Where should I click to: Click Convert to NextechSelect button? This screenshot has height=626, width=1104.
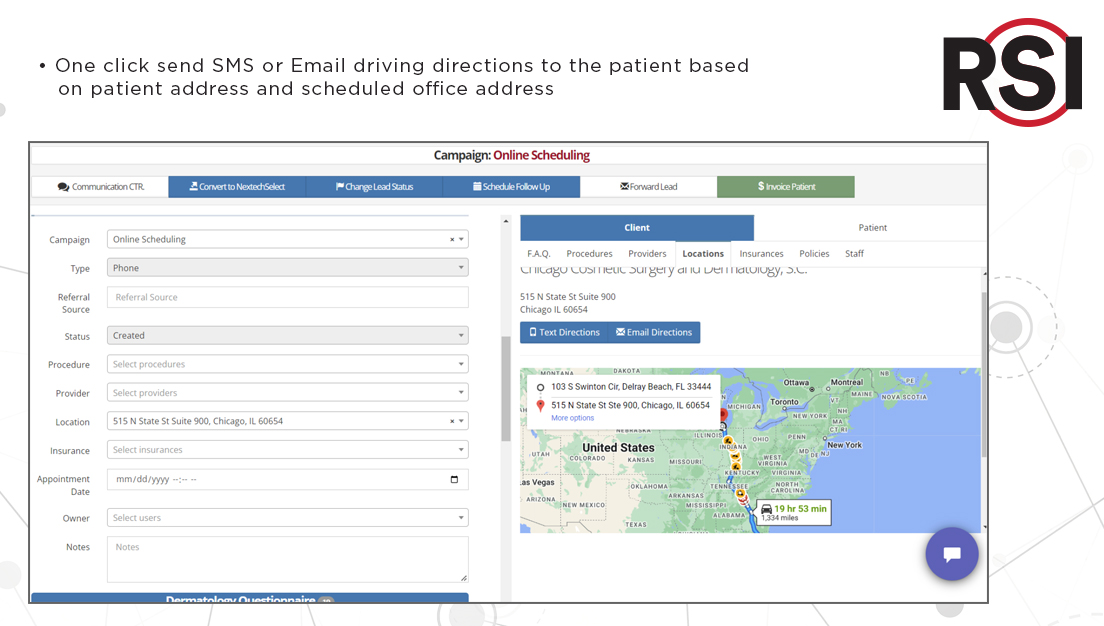(237, 187)
